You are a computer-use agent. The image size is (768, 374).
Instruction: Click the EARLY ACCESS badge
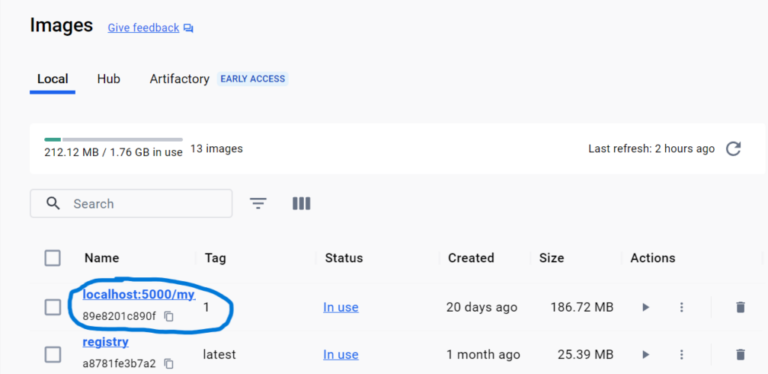(x=253, y=79)
